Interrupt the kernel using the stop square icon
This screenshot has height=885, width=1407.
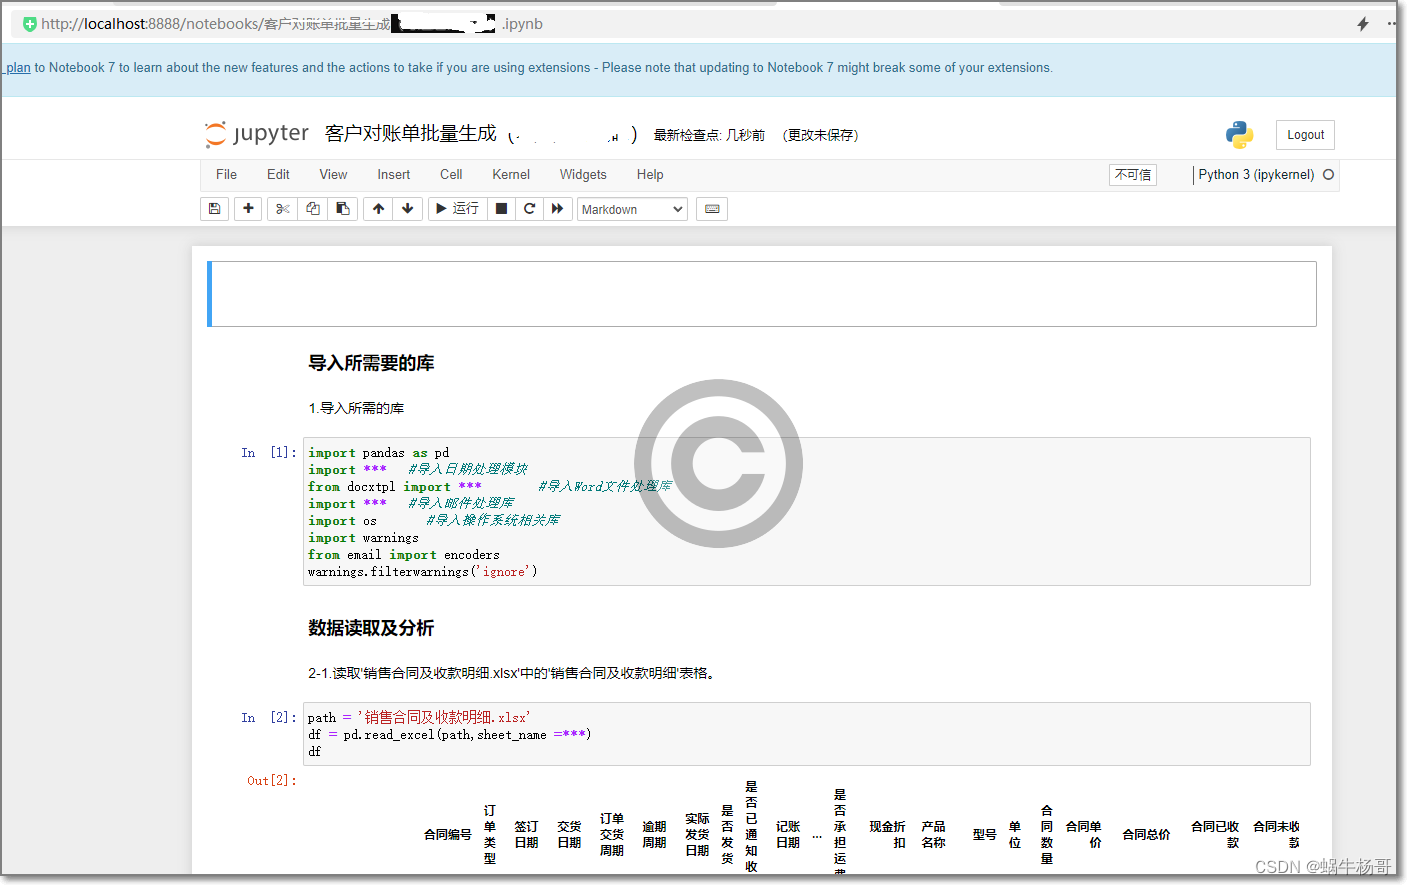(x=502, y=209)
